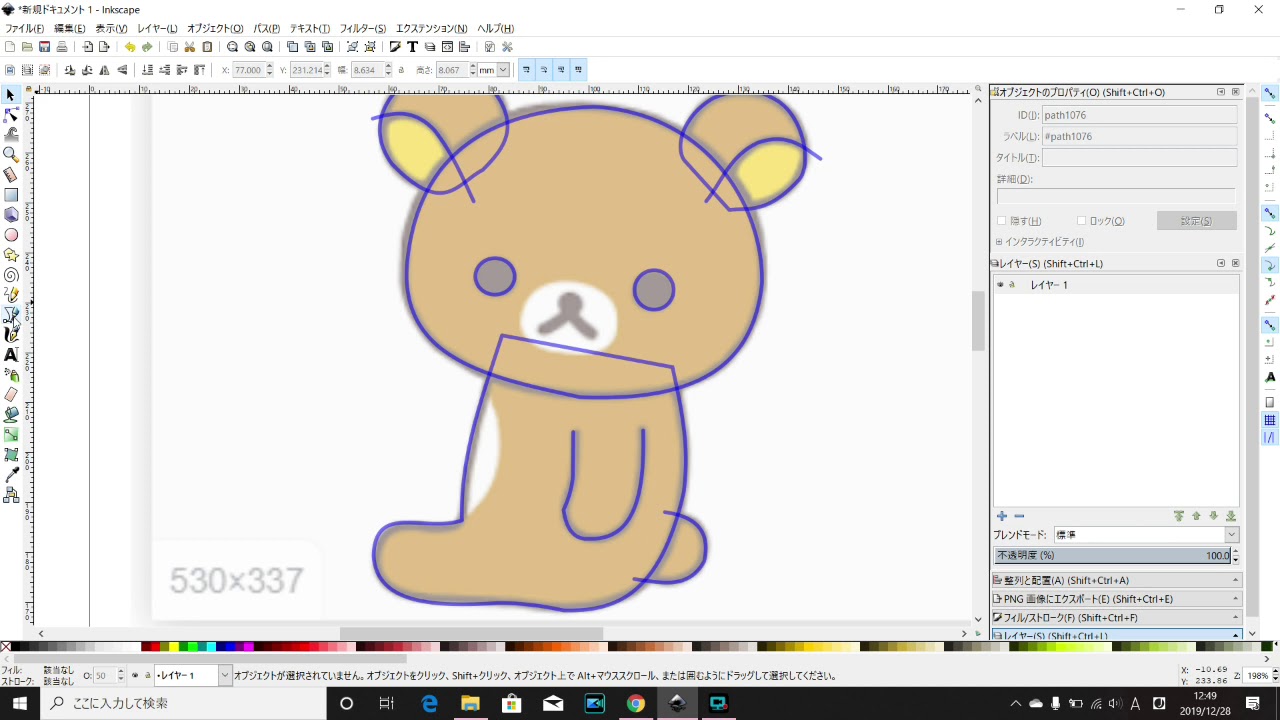Toggle lock icon of レイヤー 1 in layers list

click(1012, 285)
